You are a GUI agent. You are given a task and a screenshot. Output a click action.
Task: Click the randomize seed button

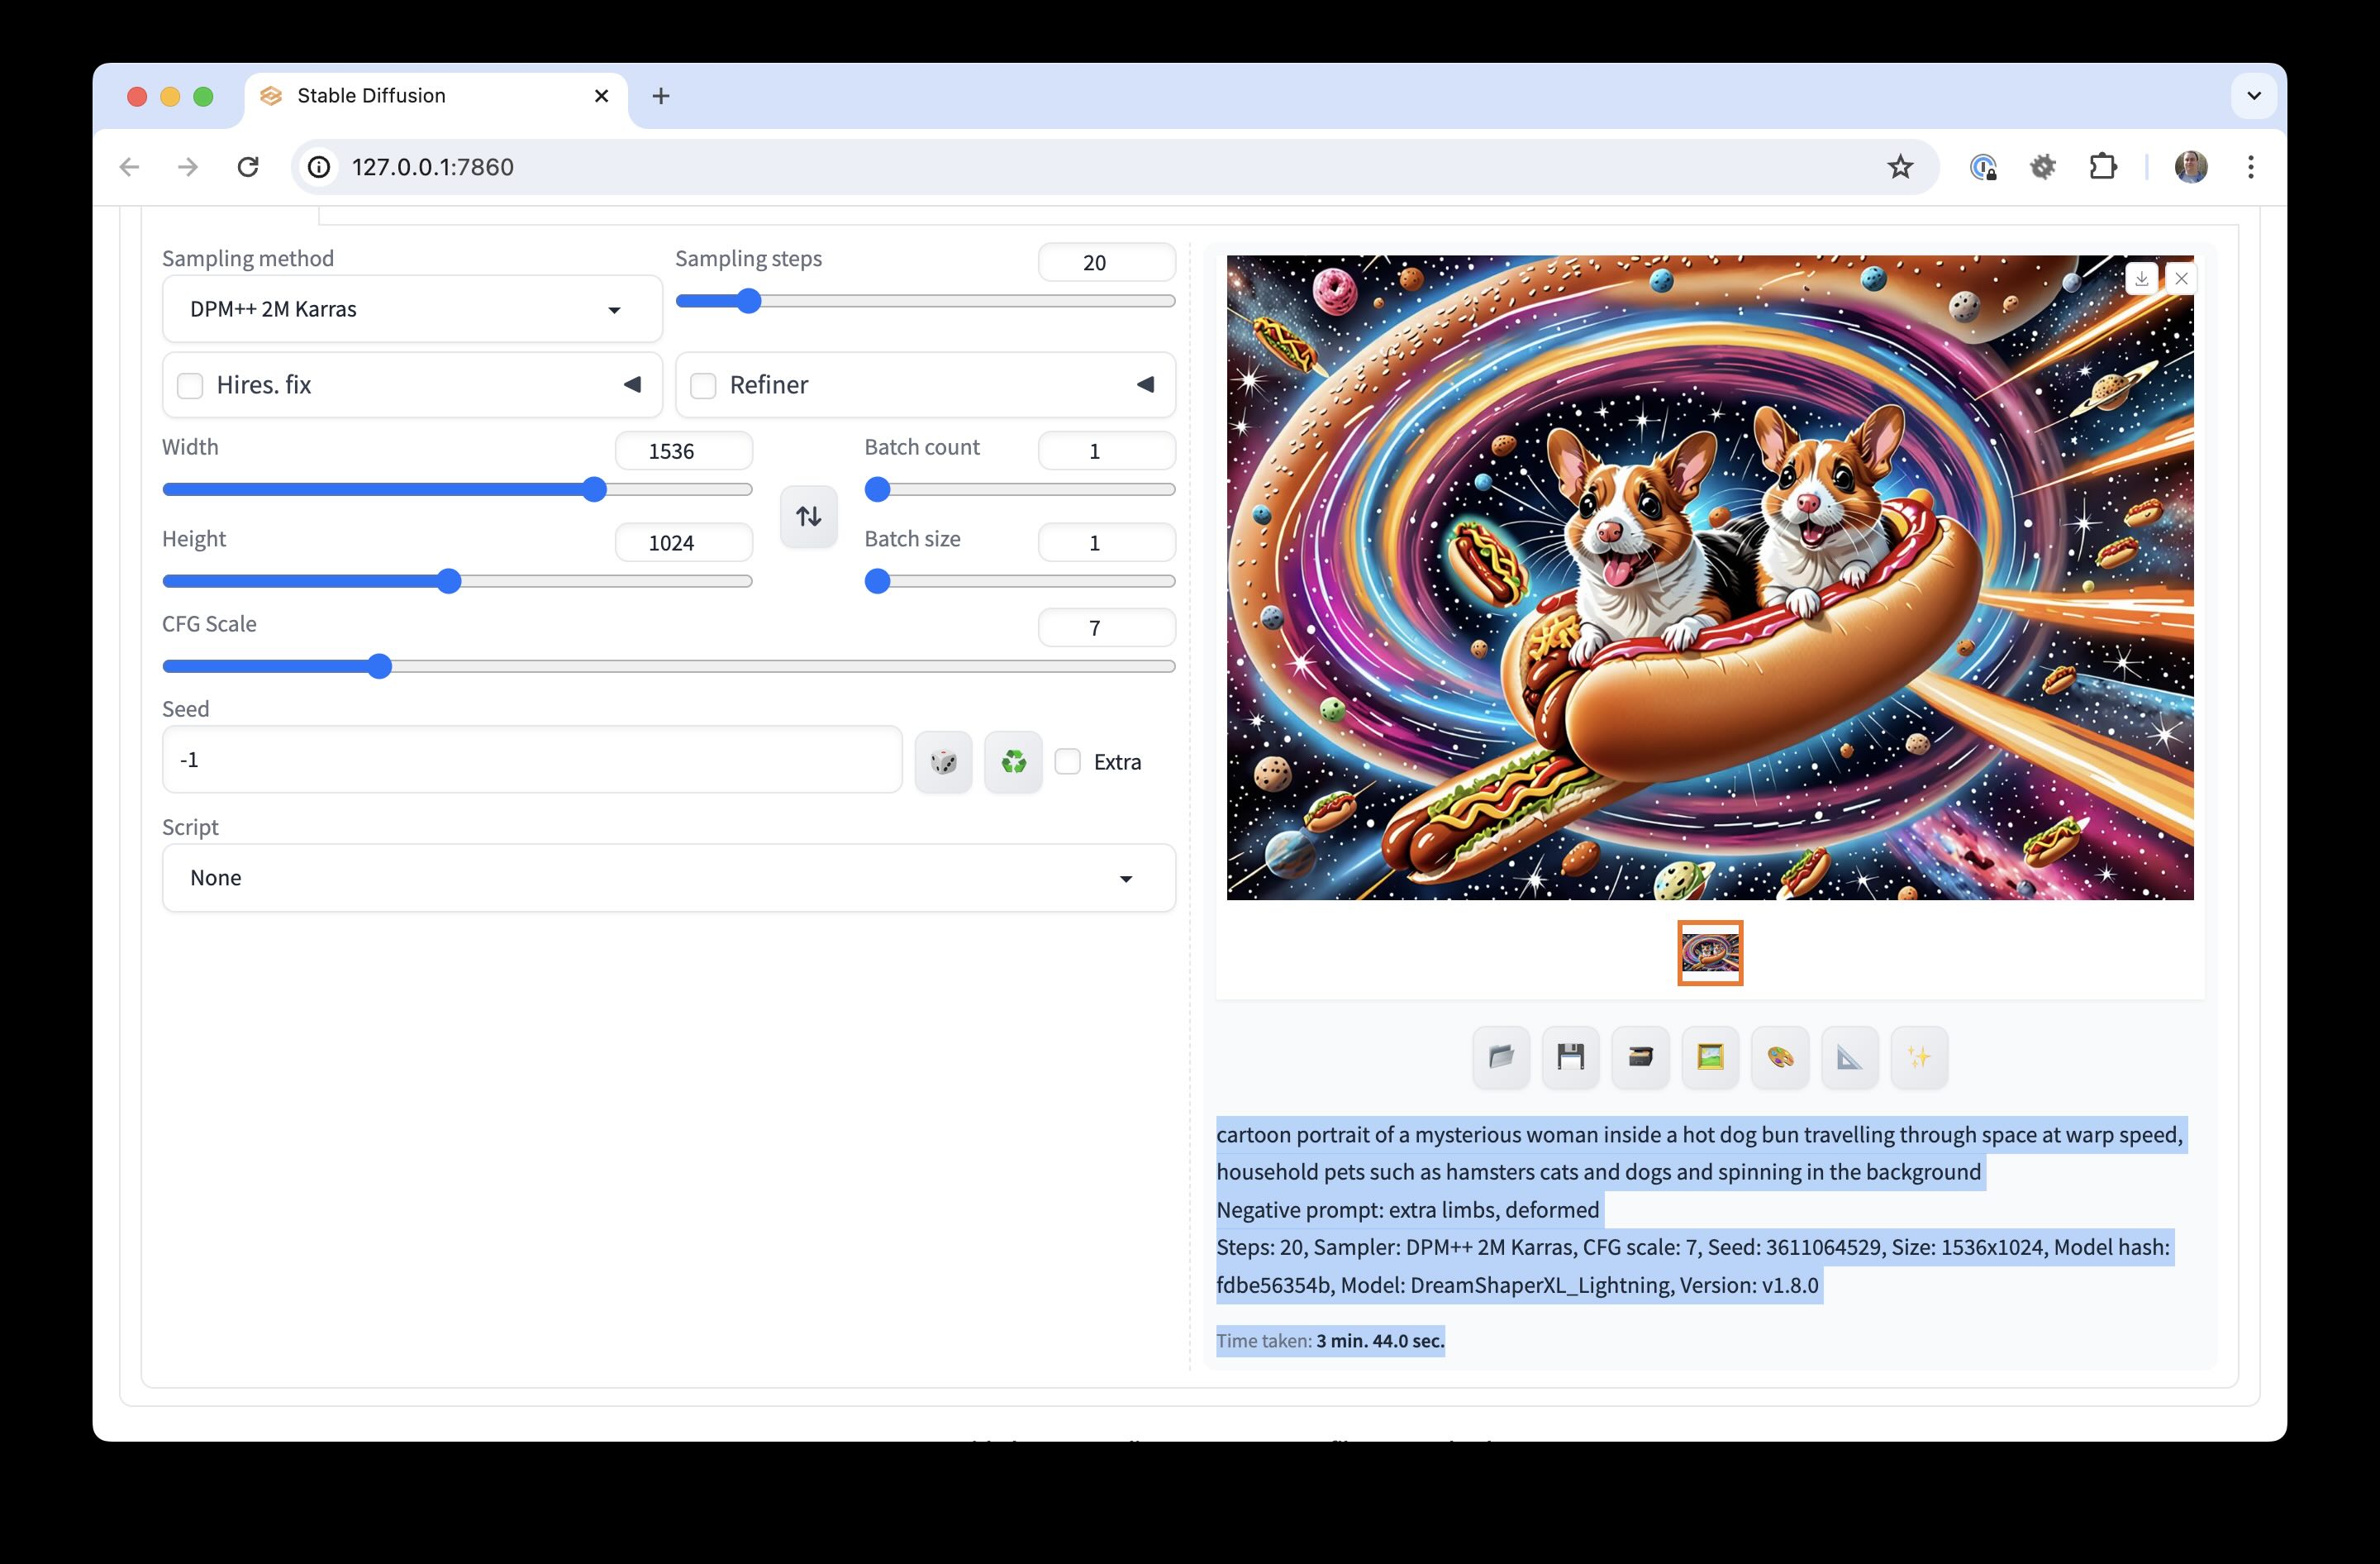944,761
